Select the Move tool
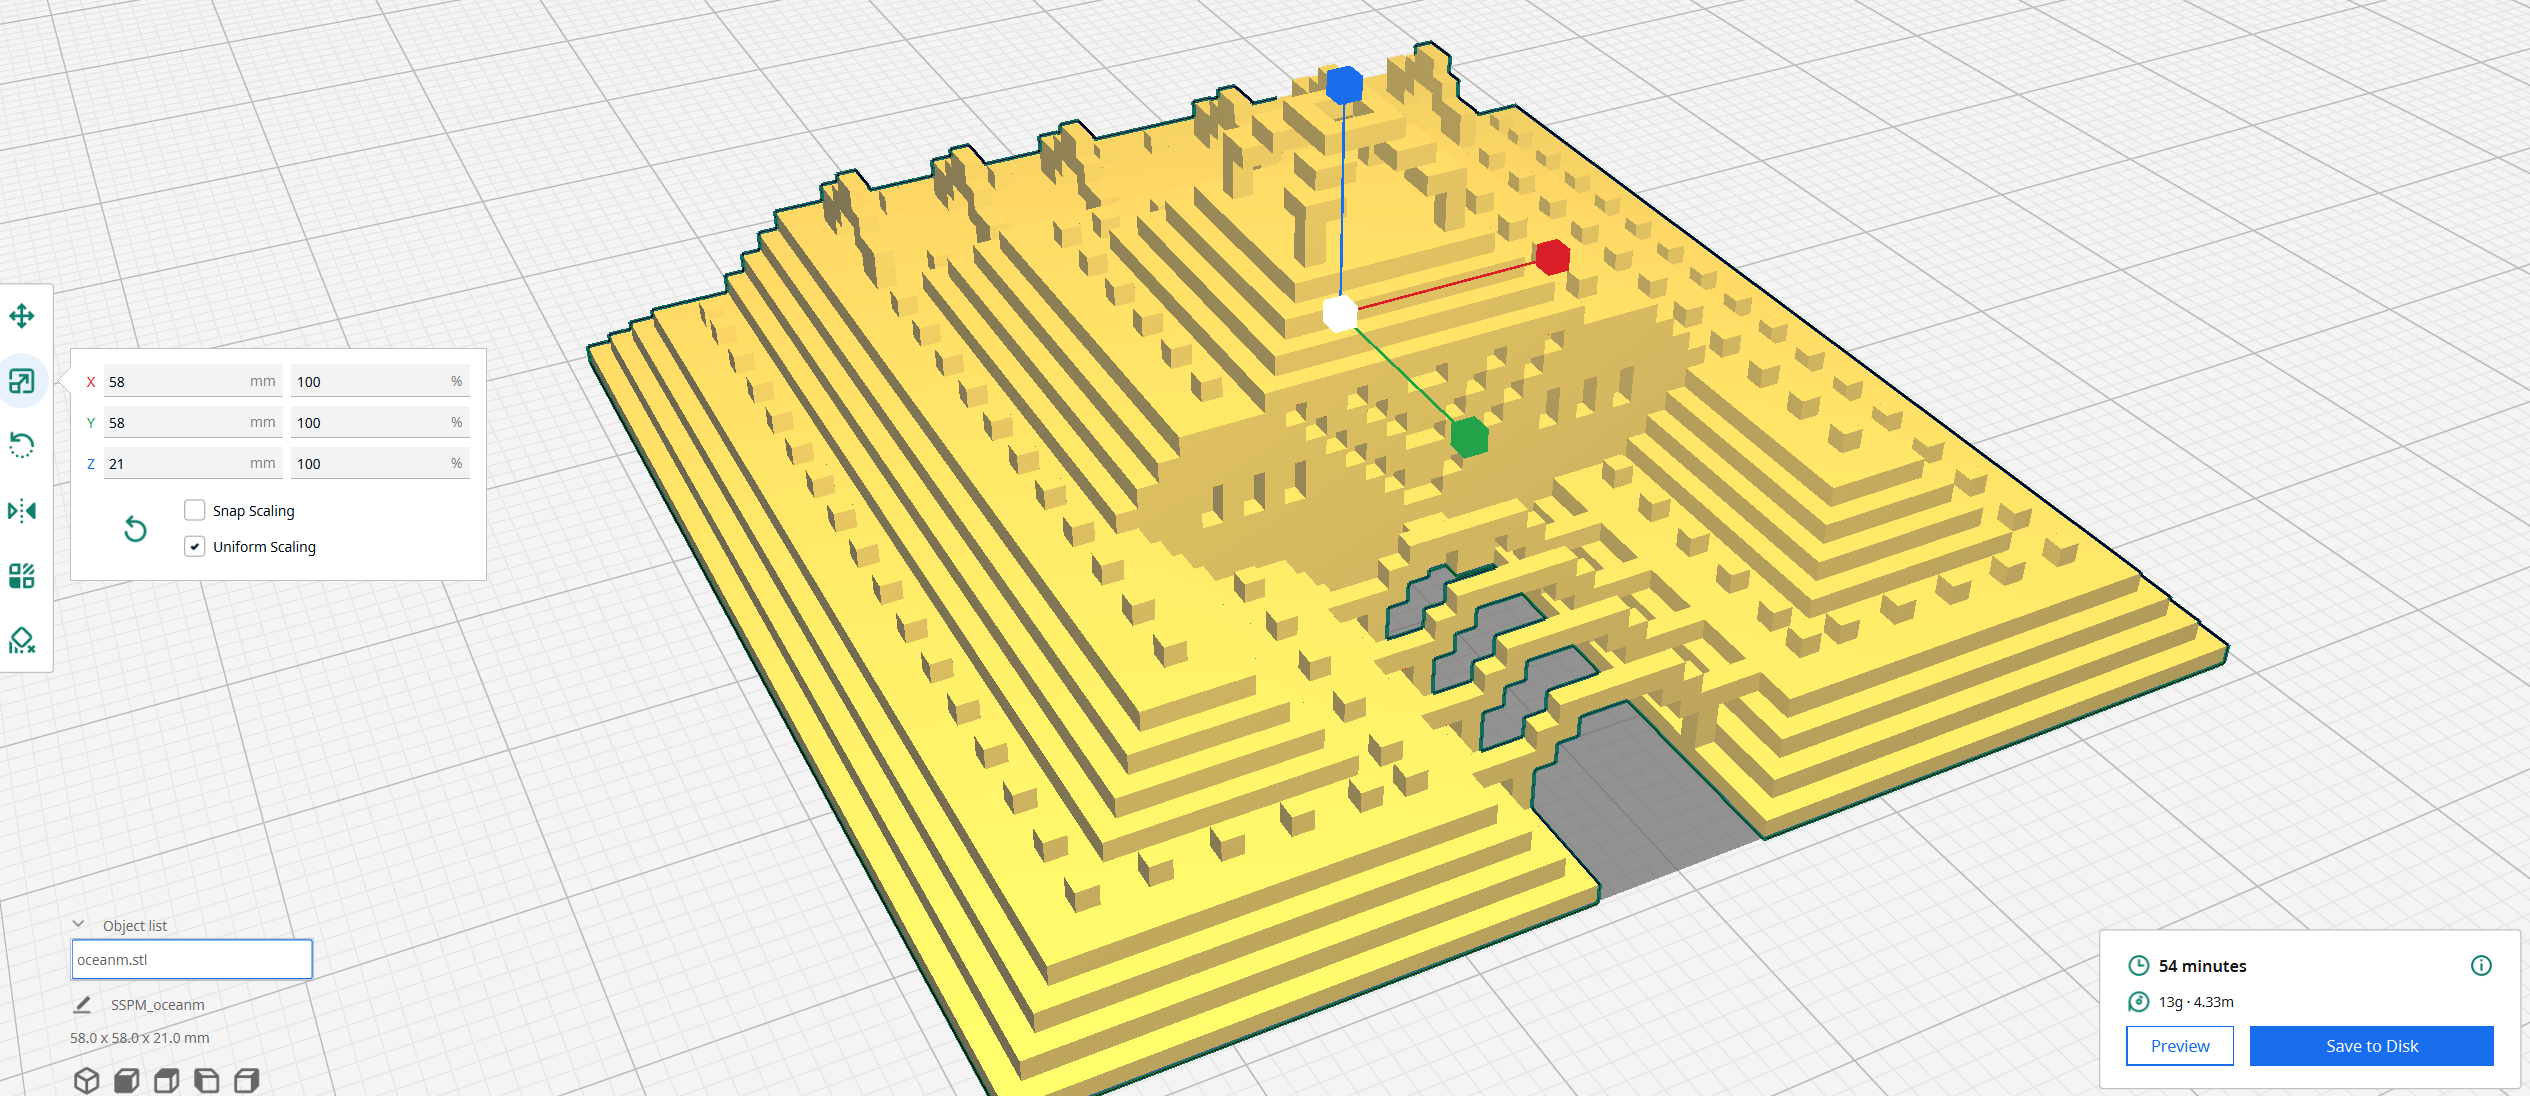This screenshot has width=2530, height=1096. point(22,317)
